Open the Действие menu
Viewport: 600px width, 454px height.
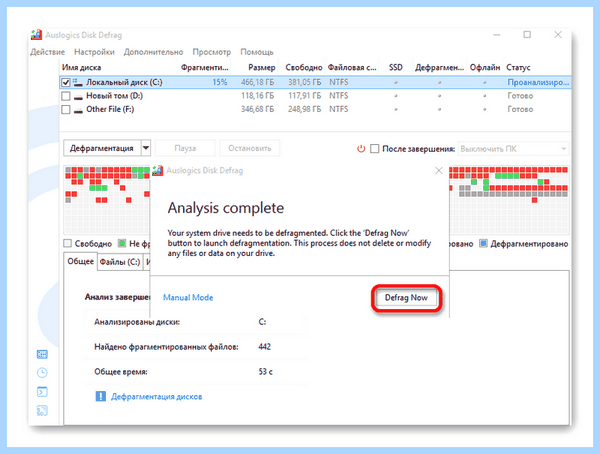47,52
